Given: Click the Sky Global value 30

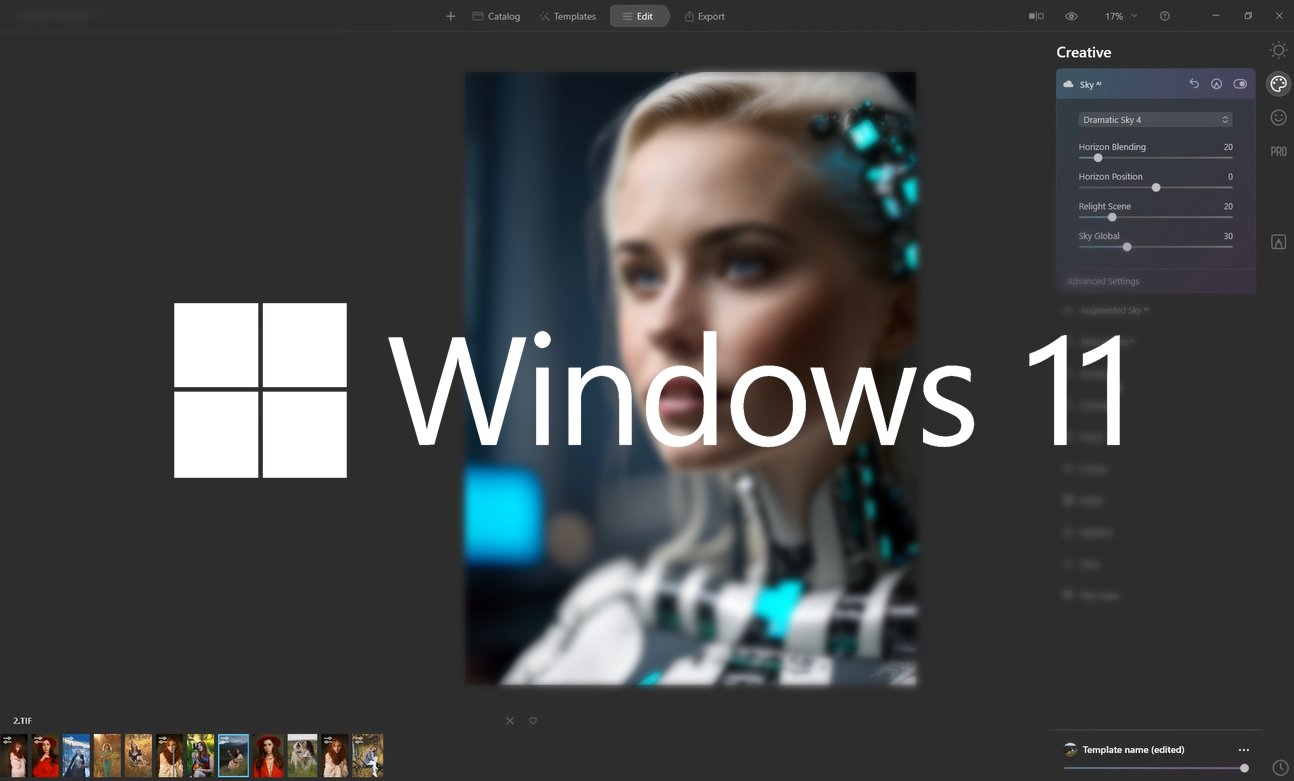Looking at the screenshot, I should coord(1228,236).
